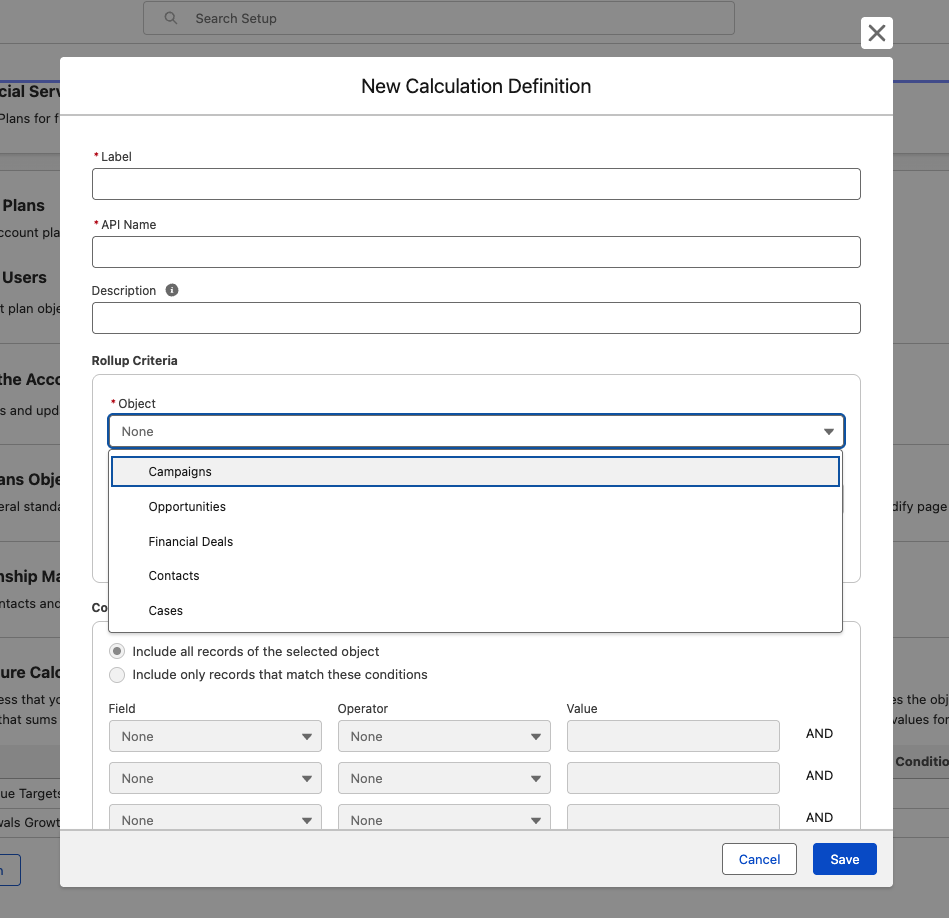Click the third row Value input
The height and width of the screenshot is (918, 949).
coord(672,818)
